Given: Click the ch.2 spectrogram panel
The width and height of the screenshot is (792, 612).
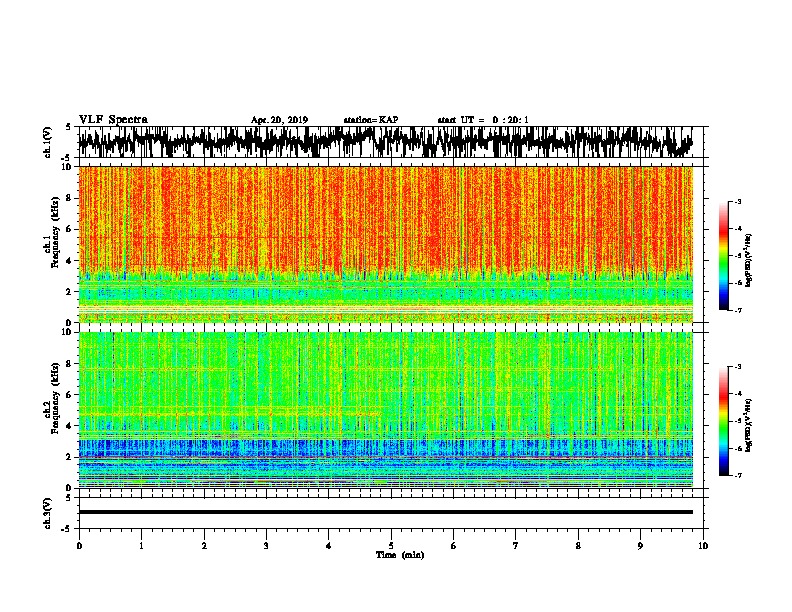Looking at the screenshot, I should 386,410.
